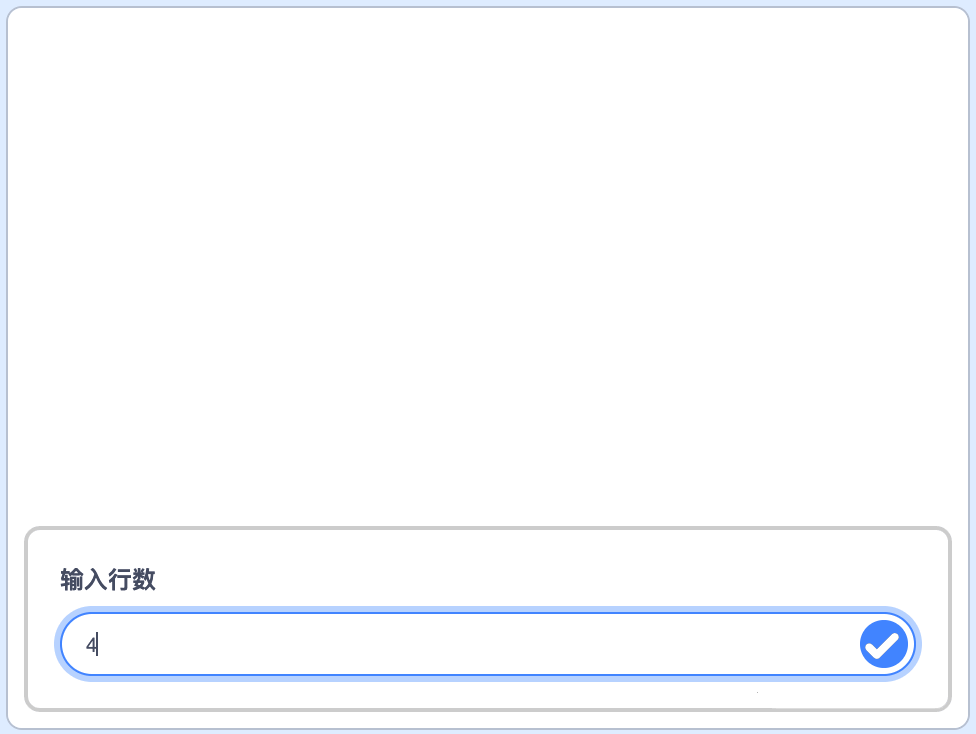The width and height of the screenshot is (976, 734).
Task: Place the cursor after the typed number 4
Action: 98,644
